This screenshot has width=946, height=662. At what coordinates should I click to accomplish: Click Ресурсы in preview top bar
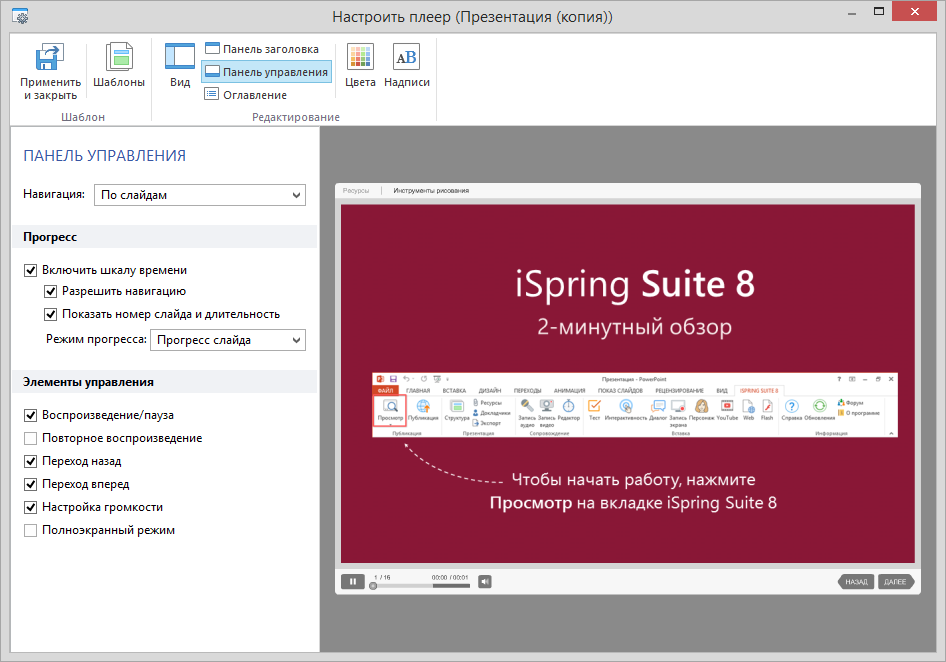click(x=356, y=191)
